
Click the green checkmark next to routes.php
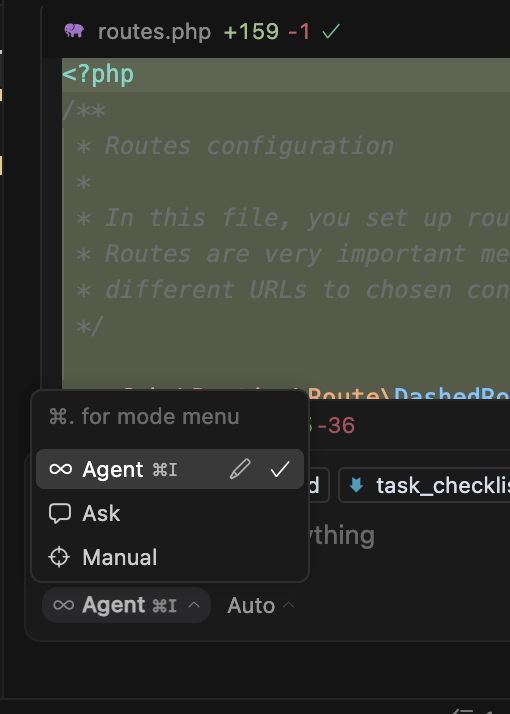331,31
